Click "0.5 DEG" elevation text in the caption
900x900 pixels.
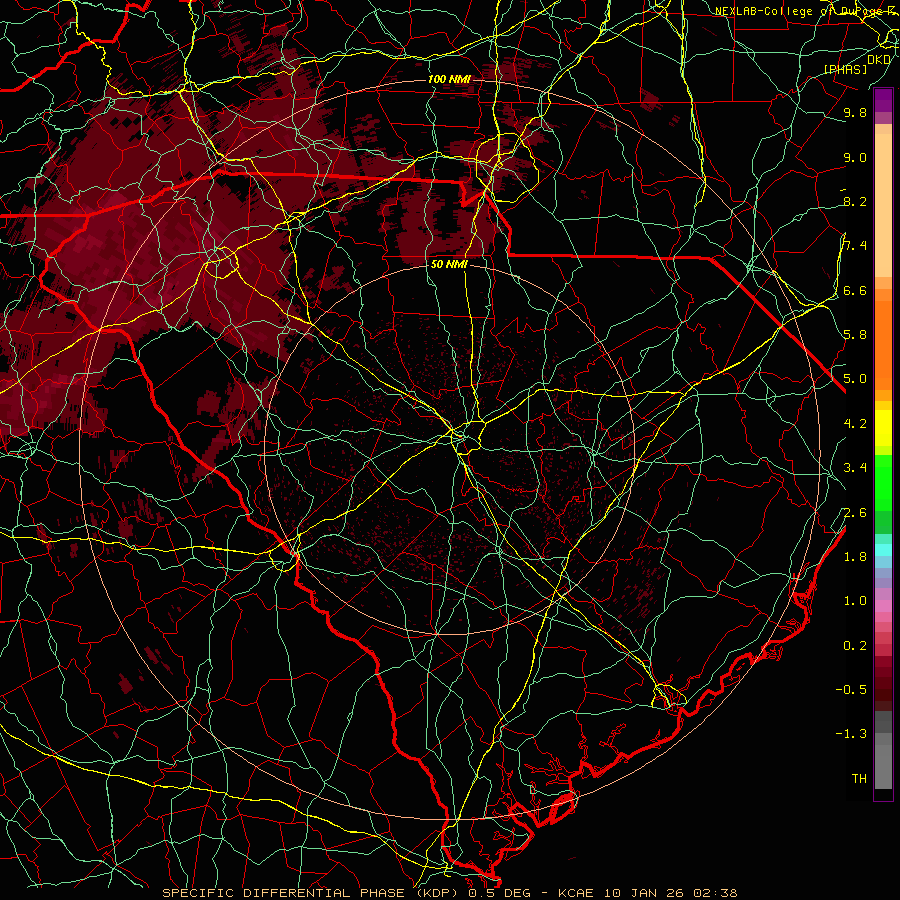[499, 893]
